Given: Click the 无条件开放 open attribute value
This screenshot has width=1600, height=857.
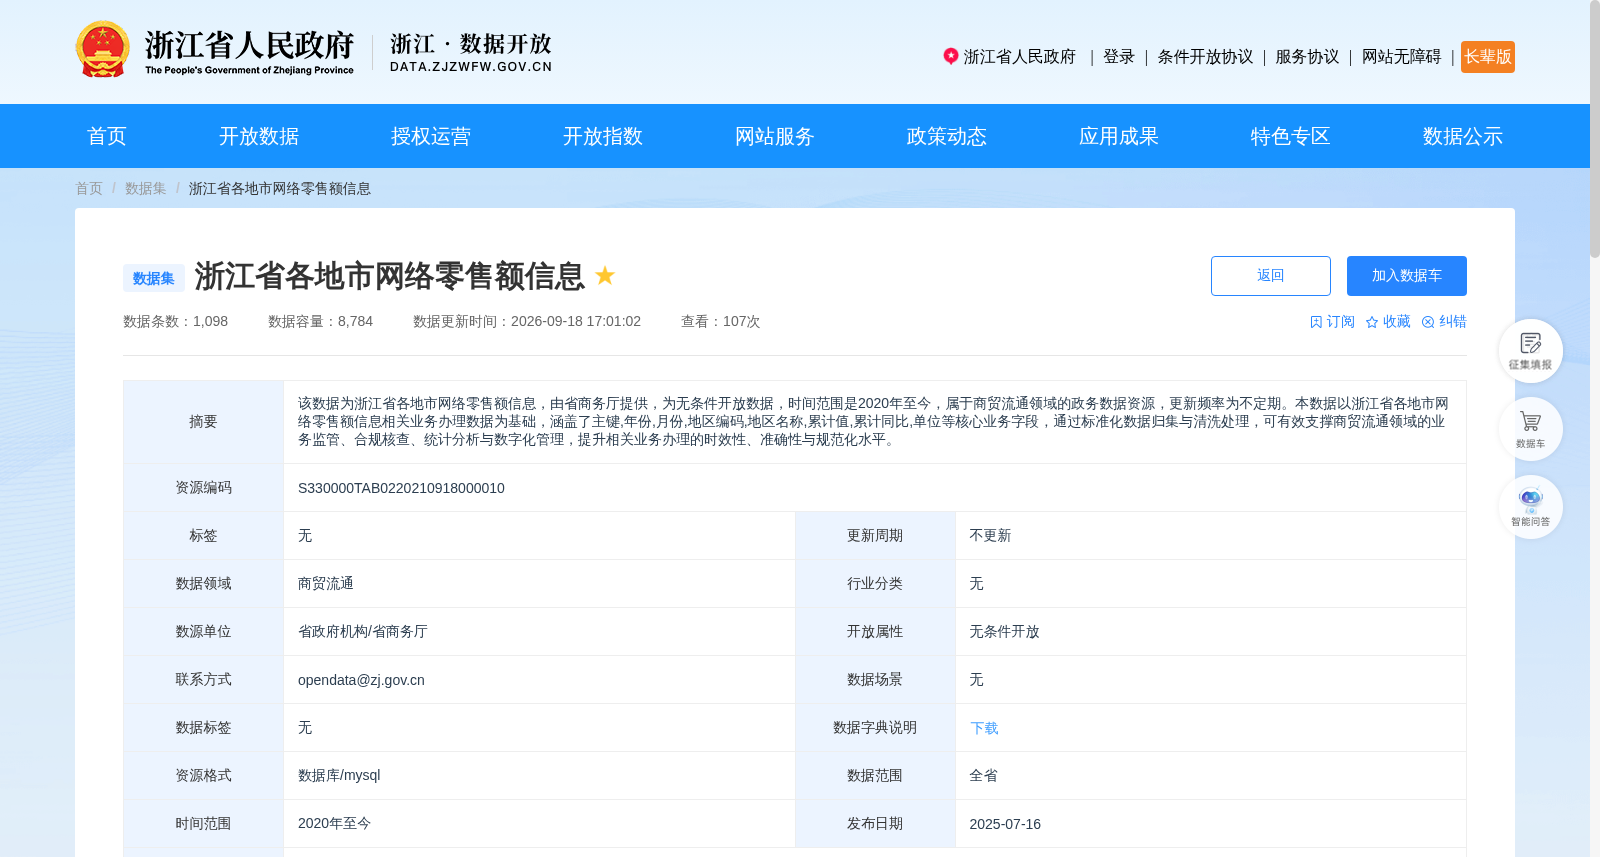Looking at the screenshot, I should [1004, 632].
